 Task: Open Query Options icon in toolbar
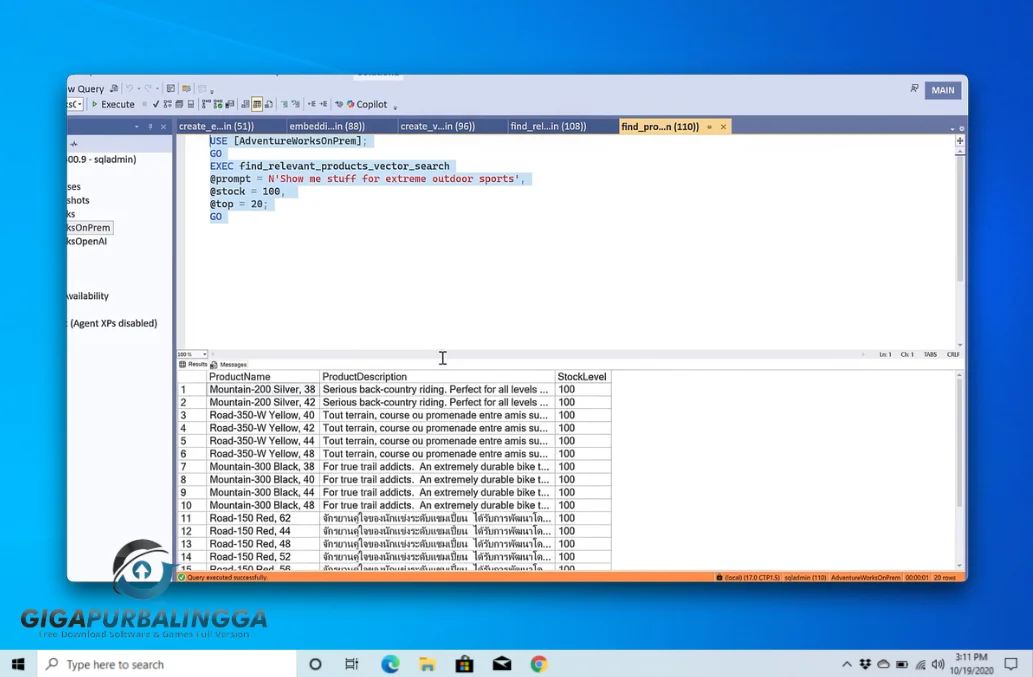tap(179, 104)
